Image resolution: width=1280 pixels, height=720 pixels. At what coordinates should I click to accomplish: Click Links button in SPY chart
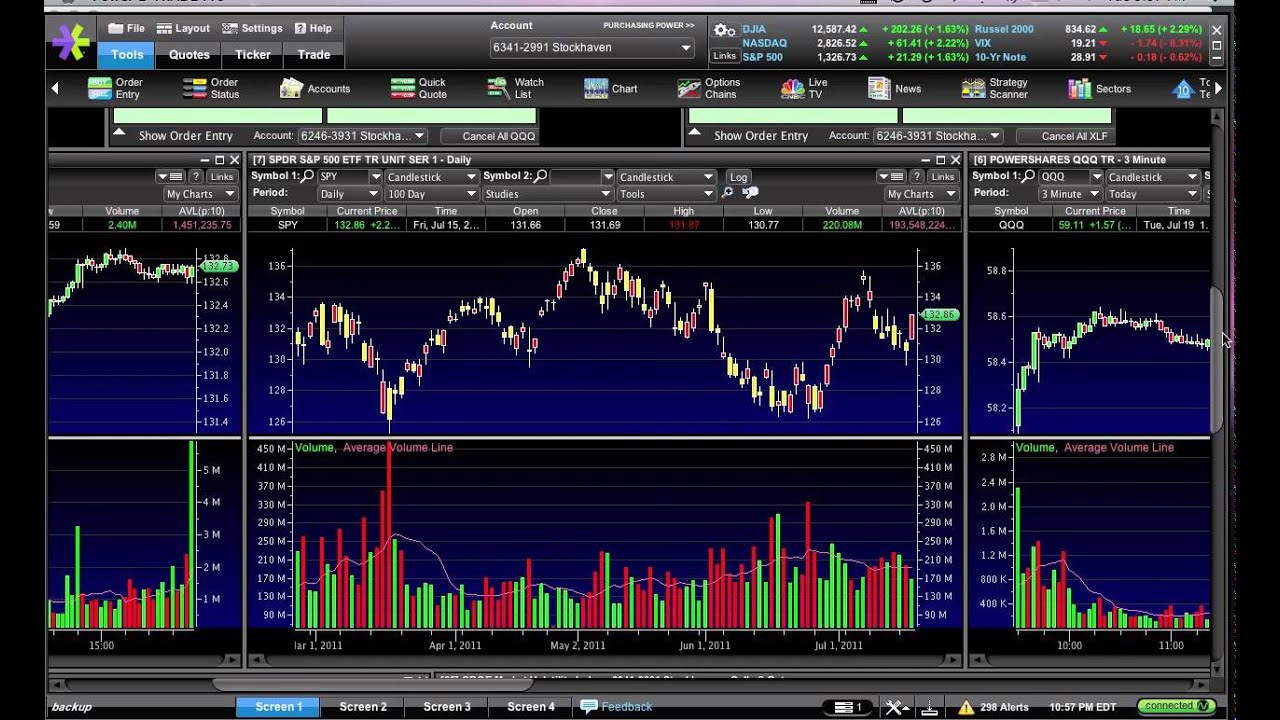[x=942, y=176]
